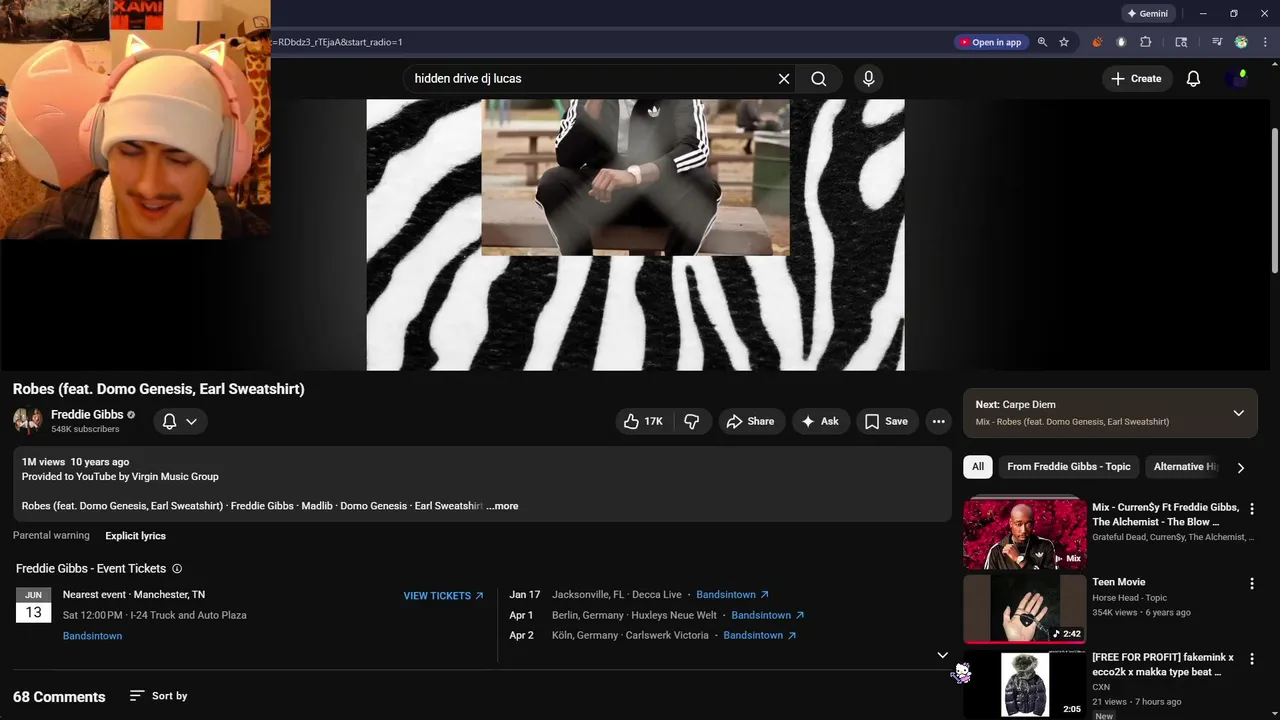Open the orange hand extension
Screen dimensions: 1280x720
tap(1097, 42)
